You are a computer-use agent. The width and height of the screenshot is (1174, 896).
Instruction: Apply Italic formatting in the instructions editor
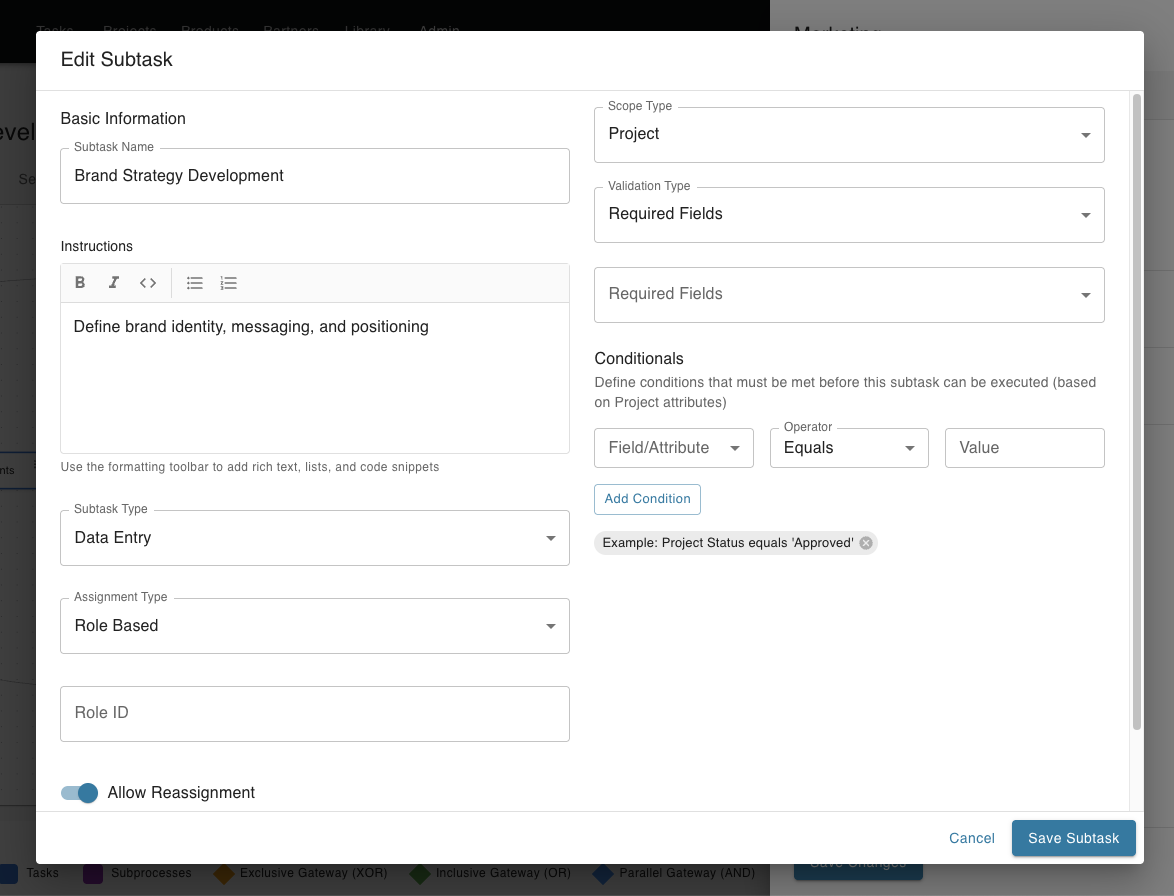point(114,282)
